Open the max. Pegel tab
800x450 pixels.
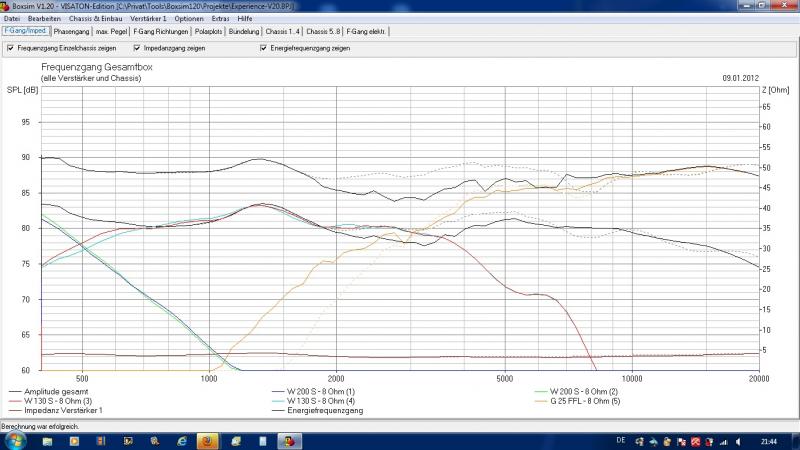[111, 32]
